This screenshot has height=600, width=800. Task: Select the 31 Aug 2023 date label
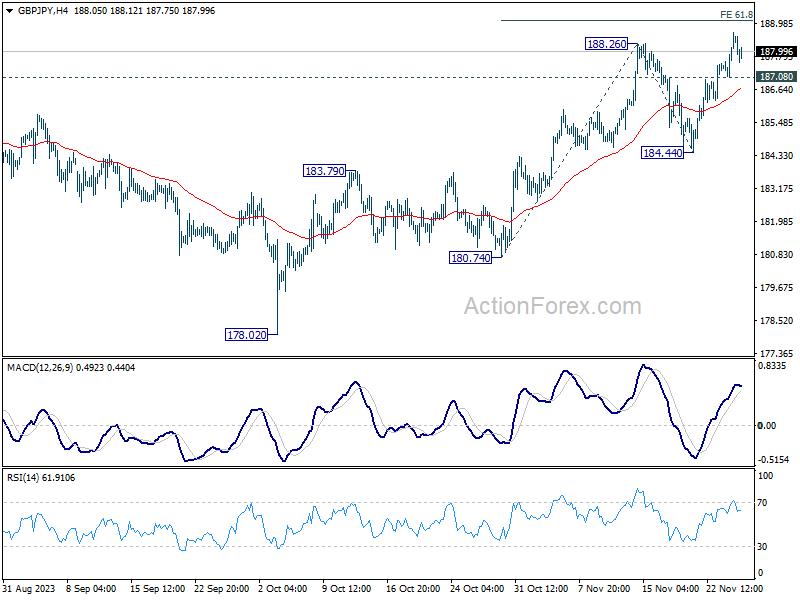click(29, 588)
